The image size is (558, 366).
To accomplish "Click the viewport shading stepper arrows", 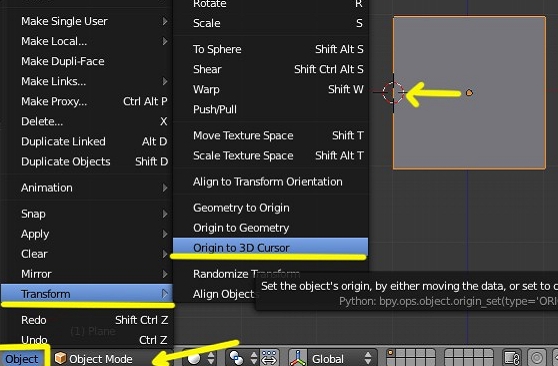I will (x=211, y=358).
